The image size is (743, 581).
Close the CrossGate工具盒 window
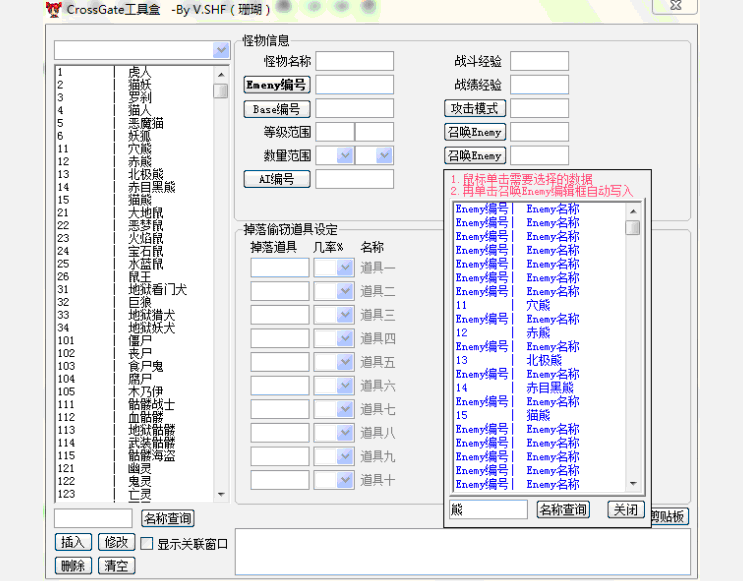coord(675,6)
